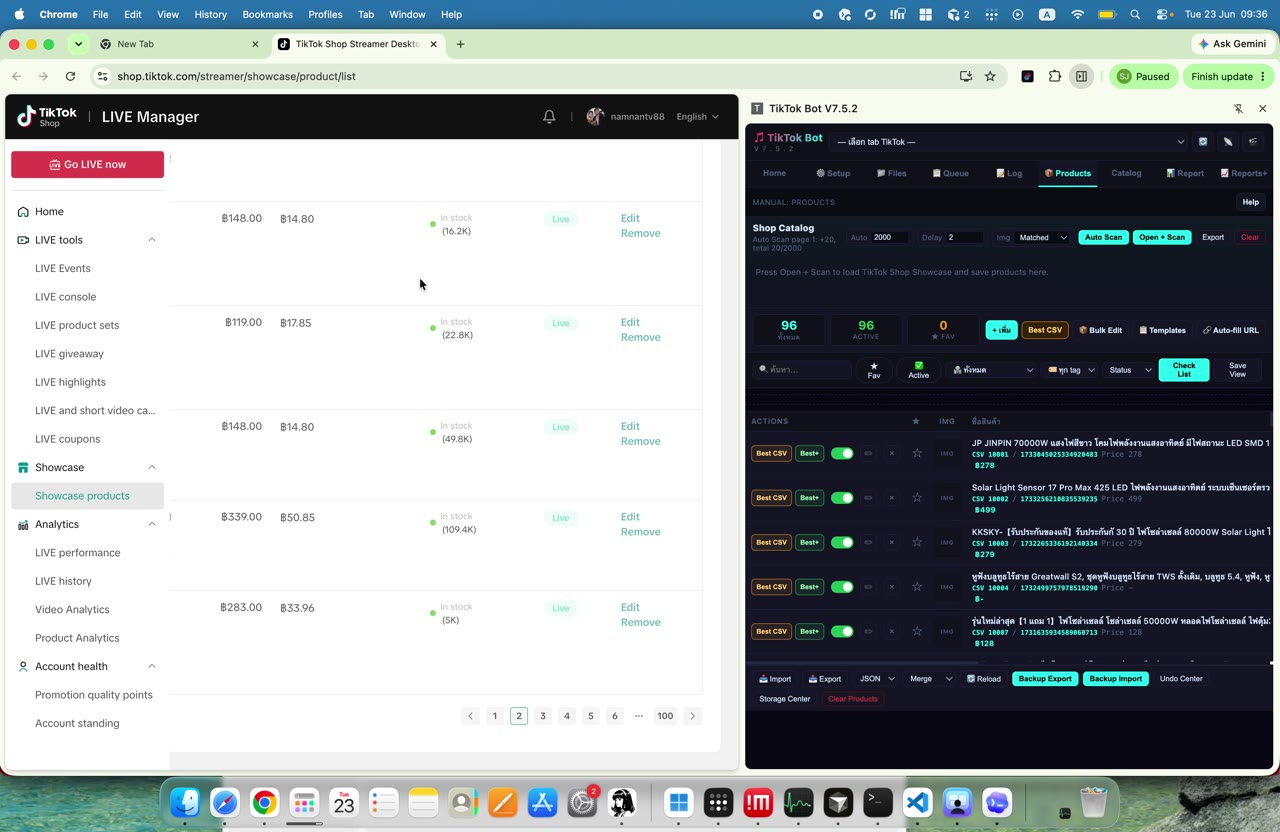Click the Backup Export button

(x=1045, y=679)
